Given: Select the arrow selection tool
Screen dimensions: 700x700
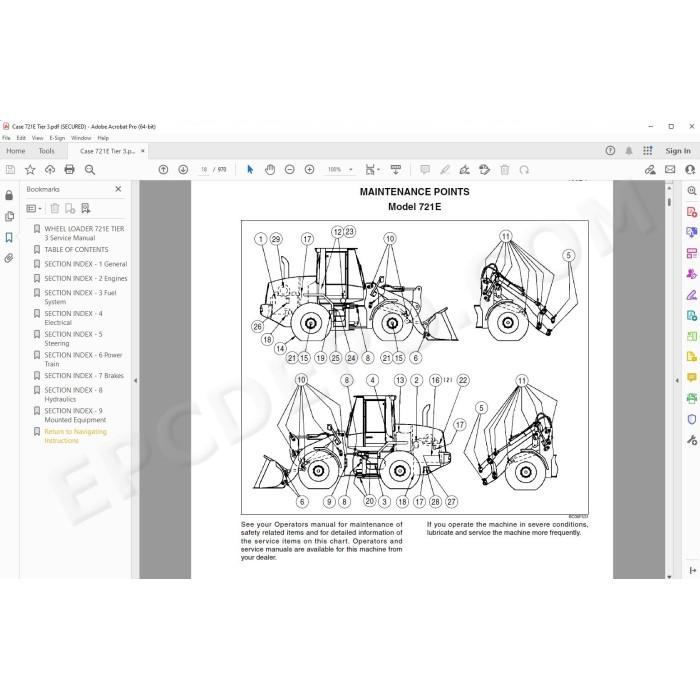Looking at the screenshot, I should (250, 170).
